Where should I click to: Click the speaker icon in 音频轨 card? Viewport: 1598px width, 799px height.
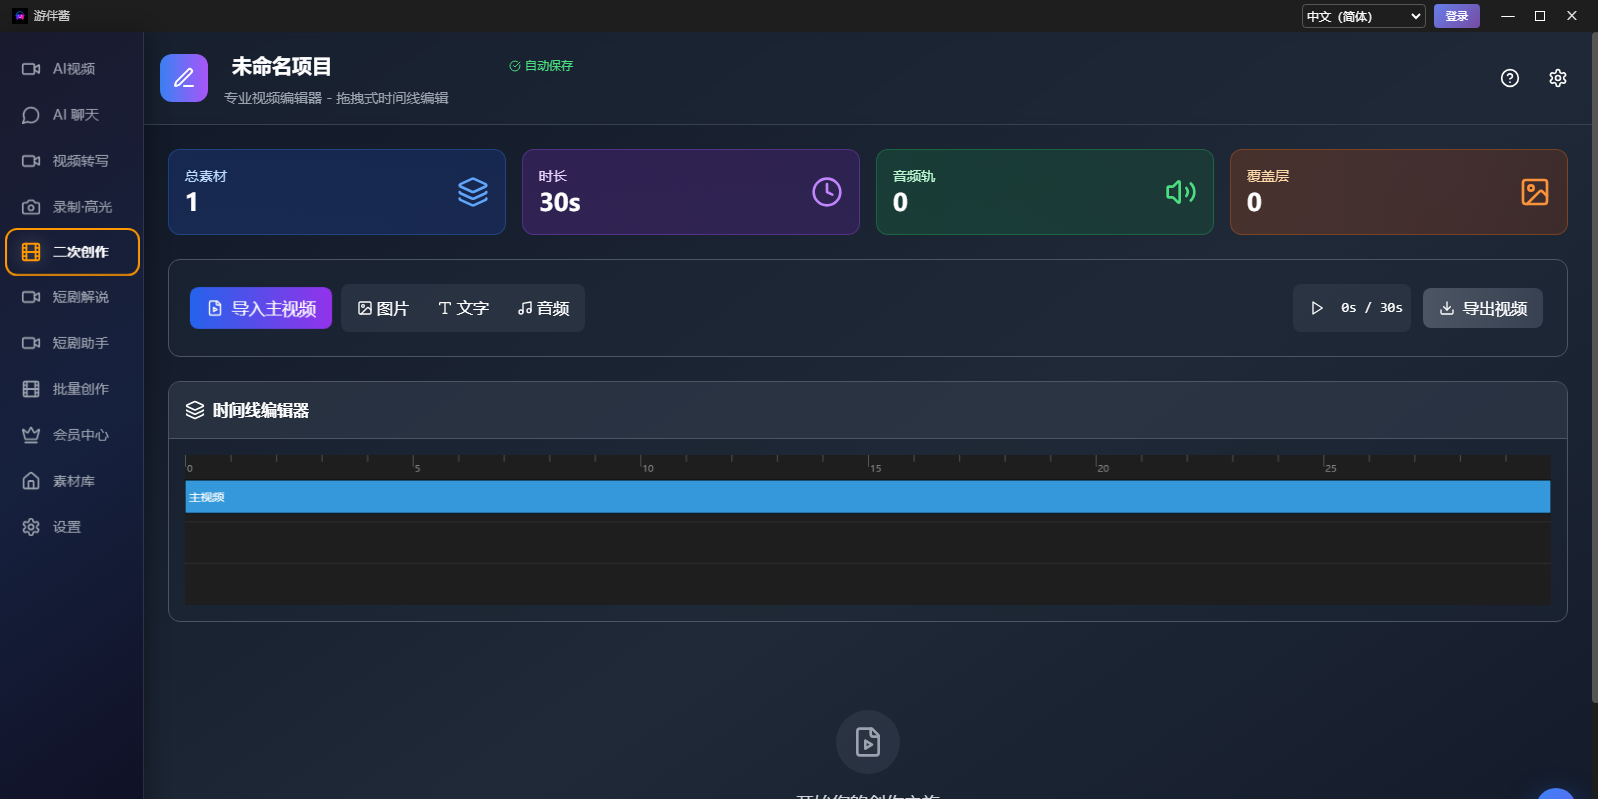coord(1180,192)
